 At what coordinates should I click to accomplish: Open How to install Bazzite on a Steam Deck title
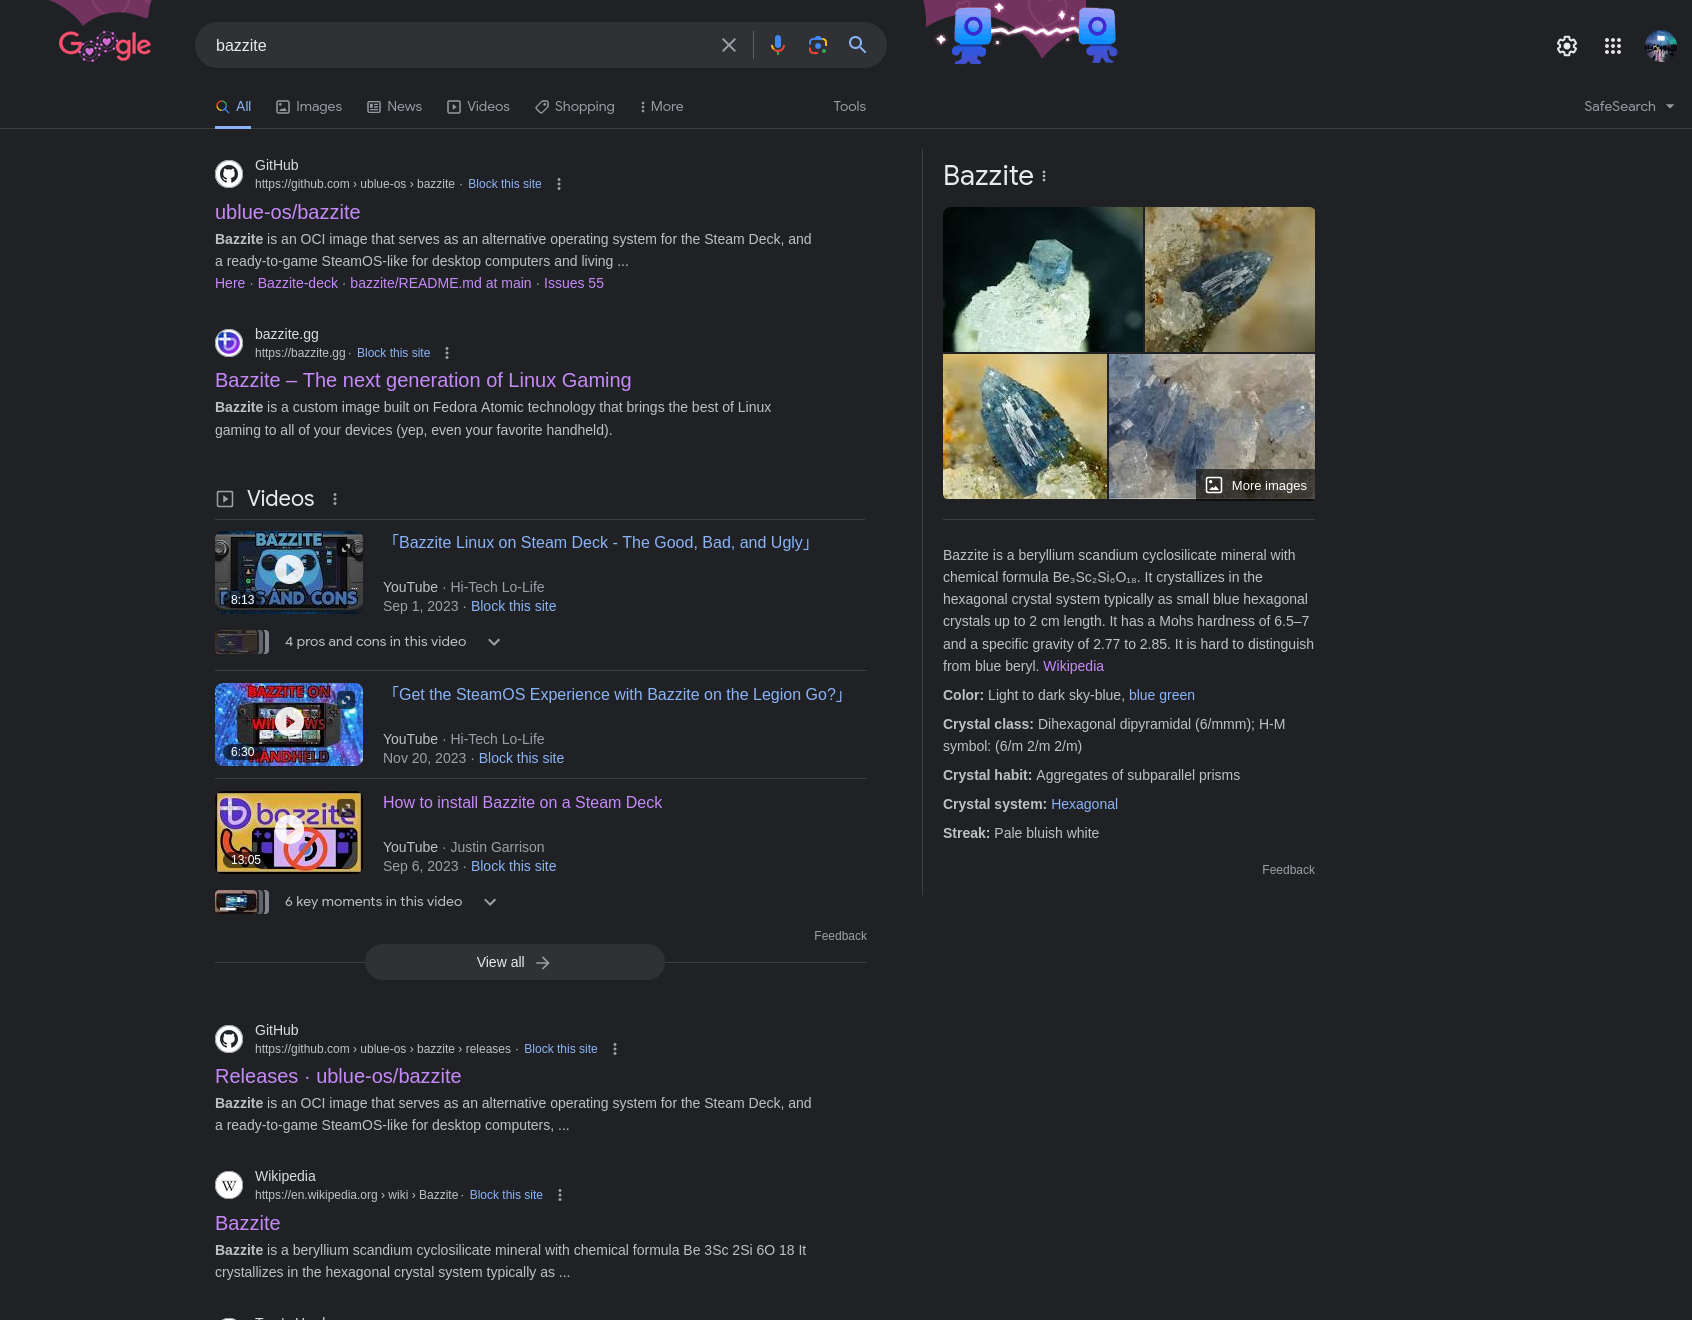pos(522,802)
